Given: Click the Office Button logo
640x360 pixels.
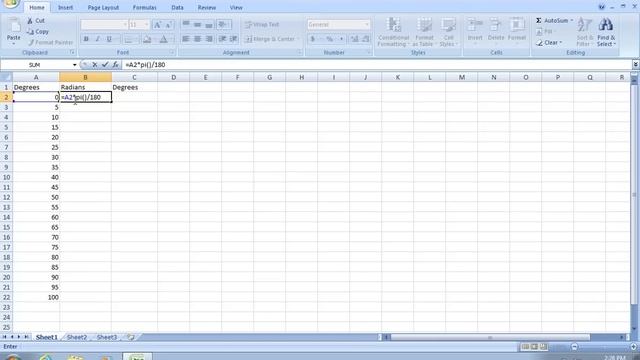Looking at the screenshot, I should 11,3.
